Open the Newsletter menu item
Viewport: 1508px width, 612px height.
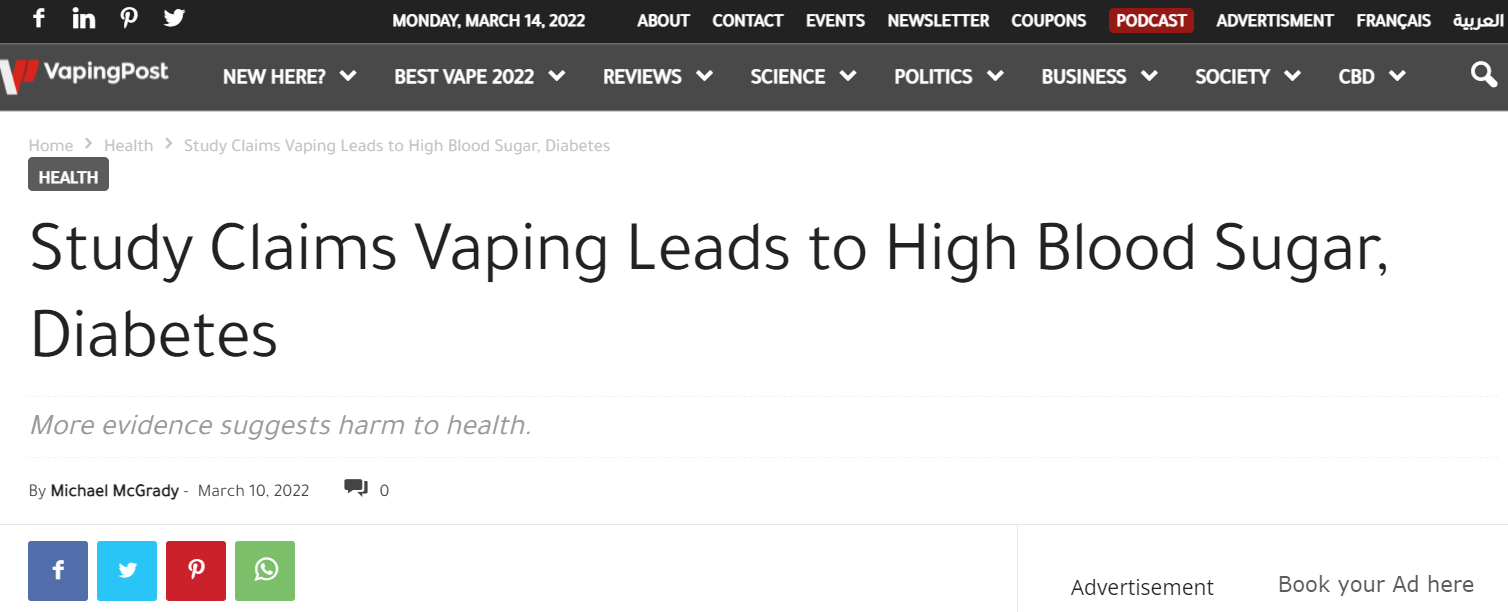coord(938,21)
